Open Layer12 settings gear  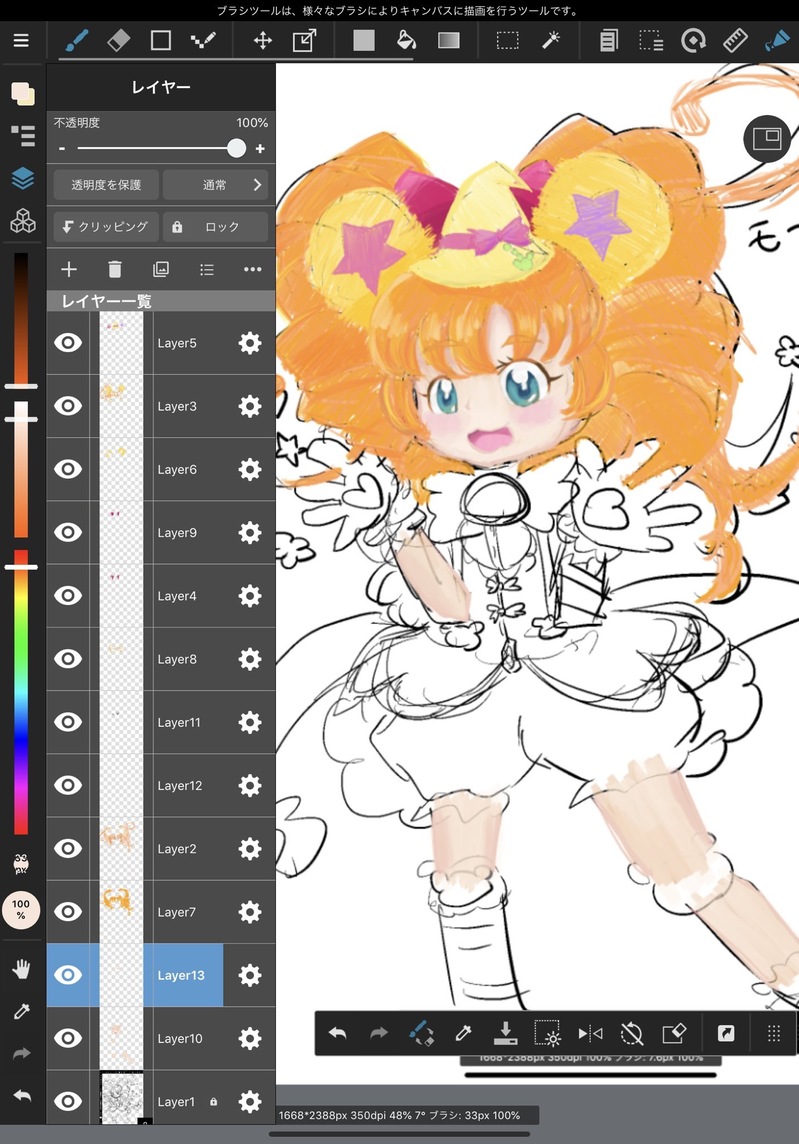coord(250,785)
